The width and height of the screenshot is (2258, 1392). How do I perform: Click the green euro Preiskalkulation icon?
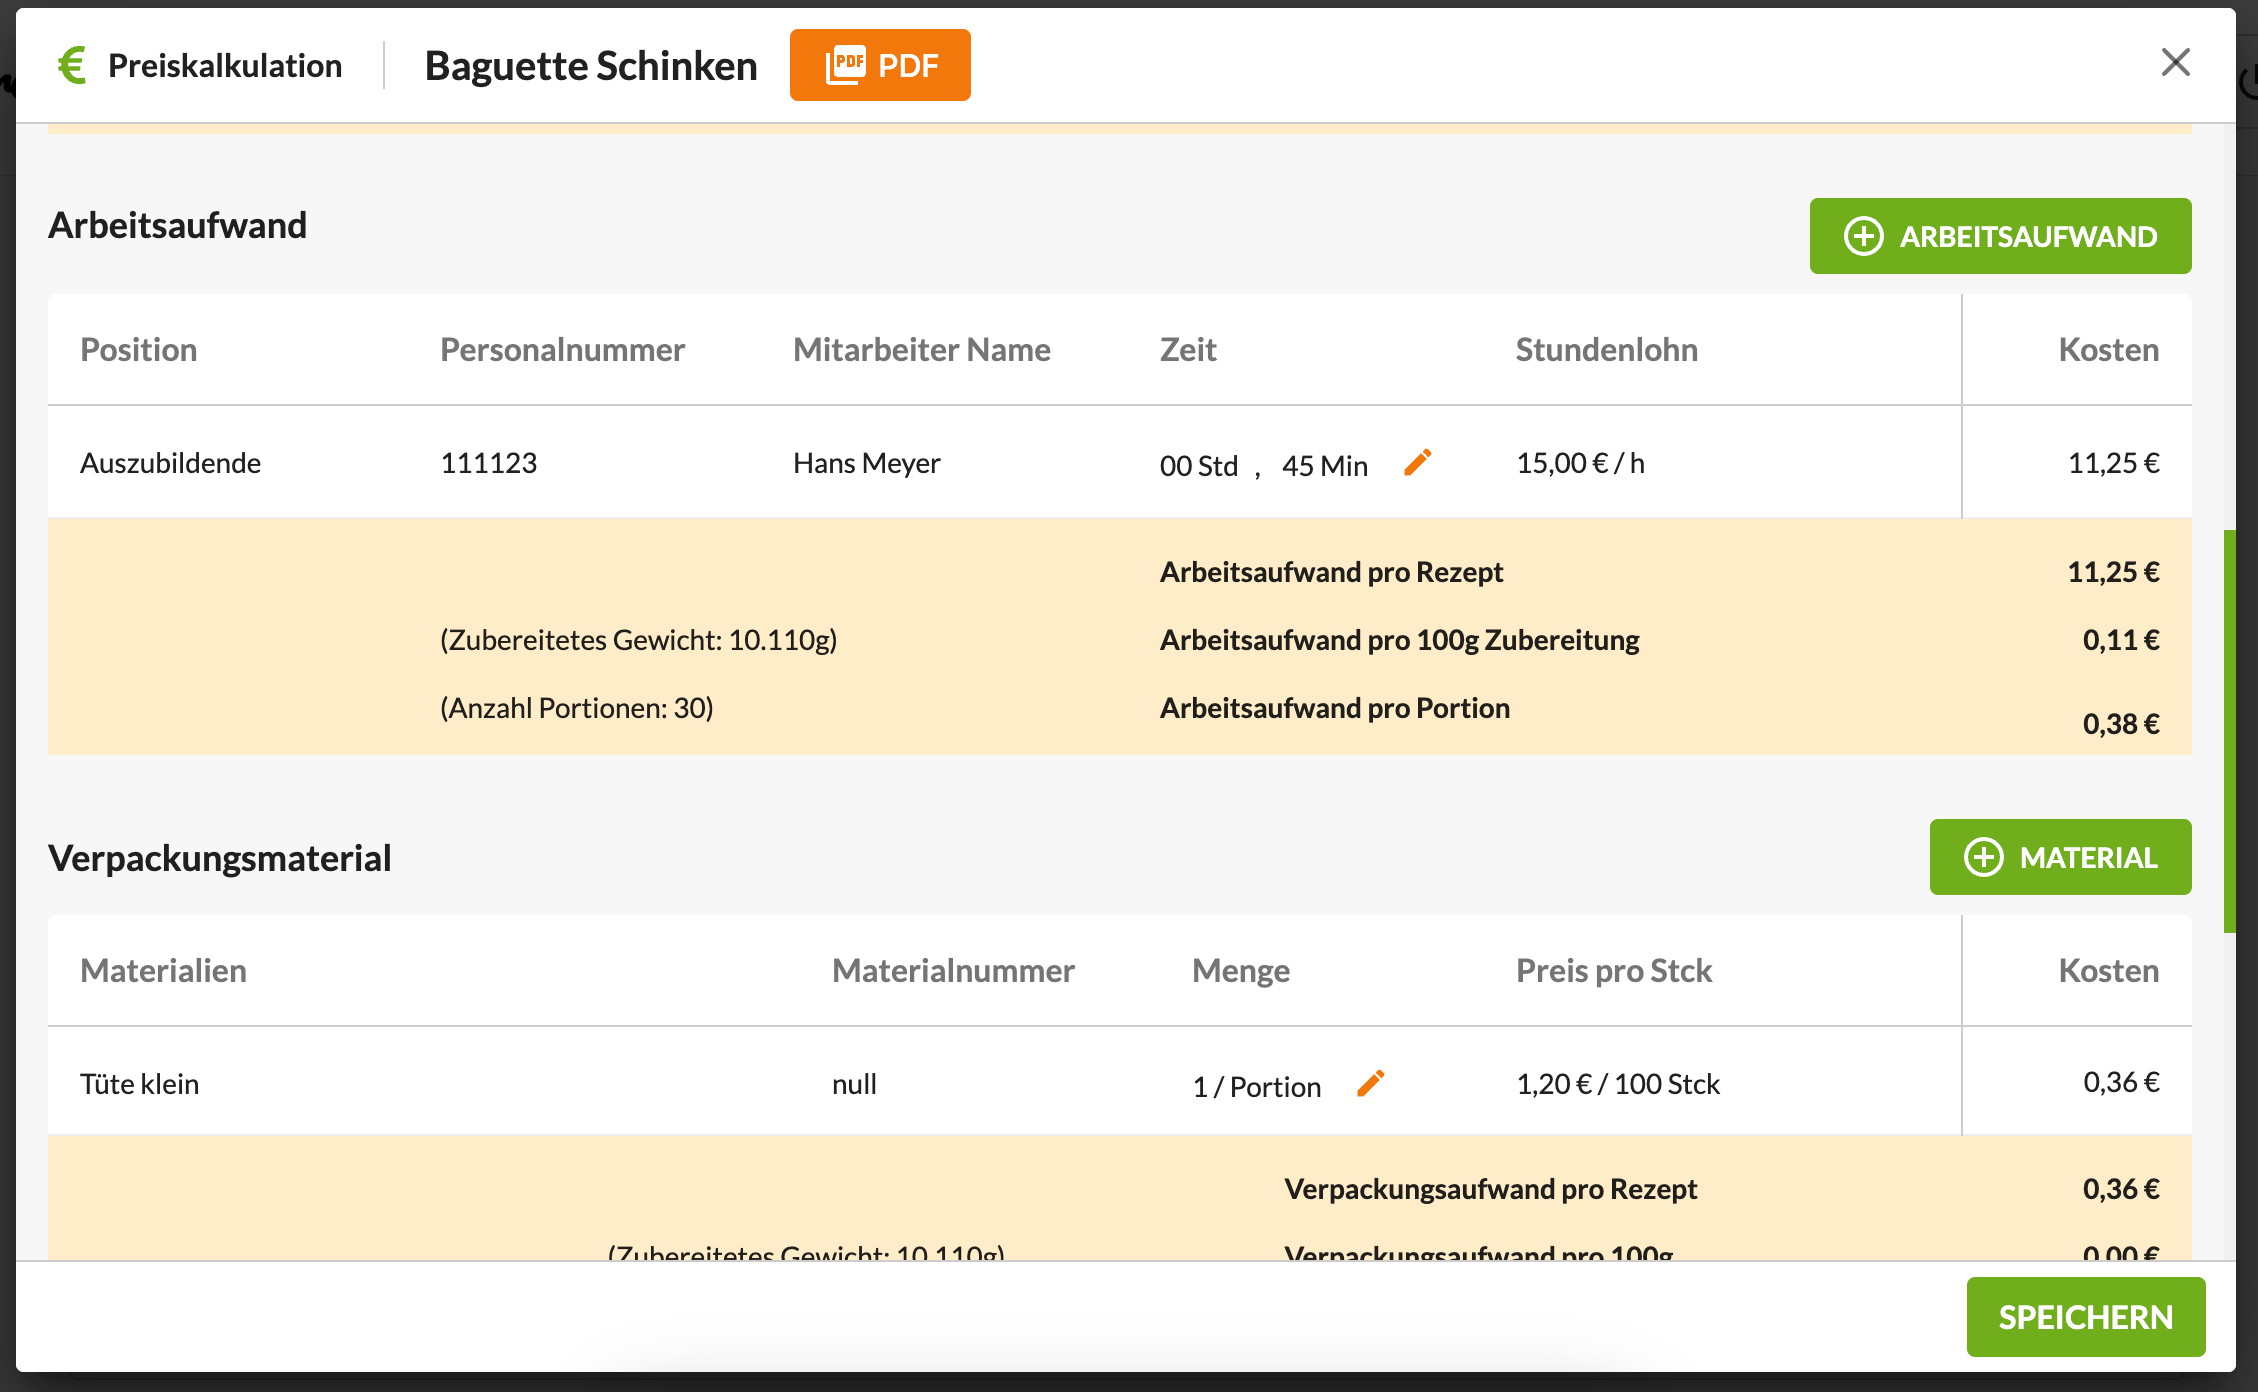click(x=72, y=65)
